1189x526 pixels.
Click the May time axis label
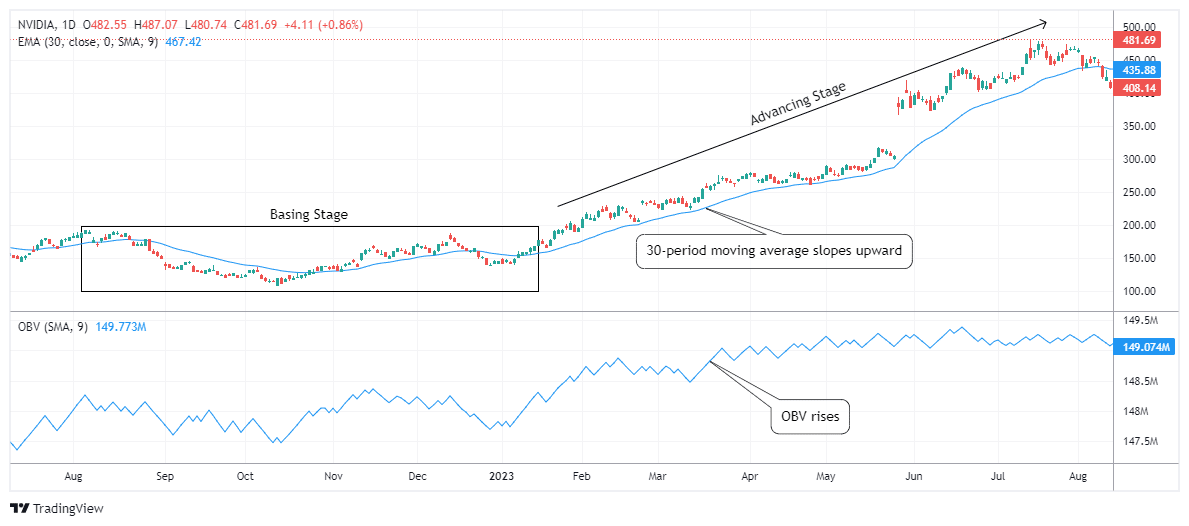pos(826,477)
